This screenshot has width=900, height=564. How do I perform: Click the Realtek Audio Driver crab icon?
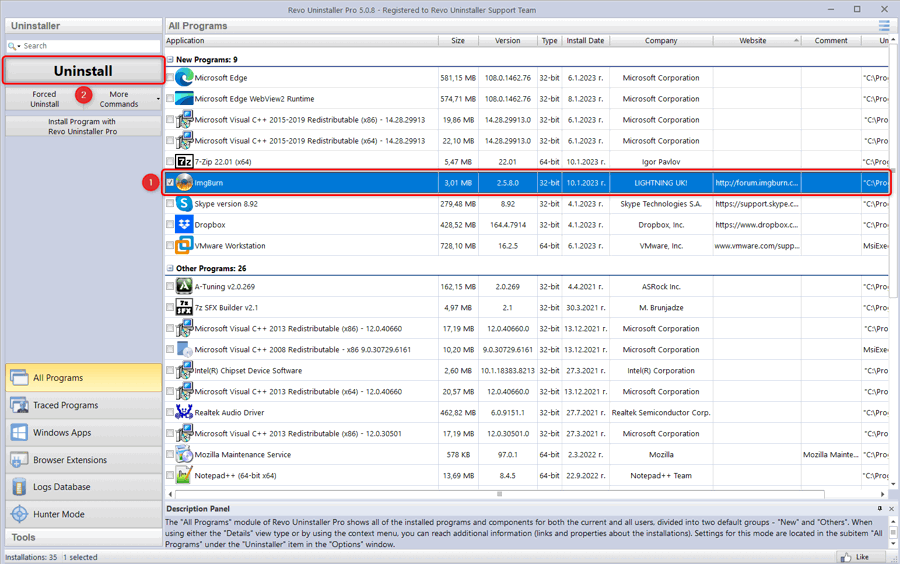(x=184, y=412)
